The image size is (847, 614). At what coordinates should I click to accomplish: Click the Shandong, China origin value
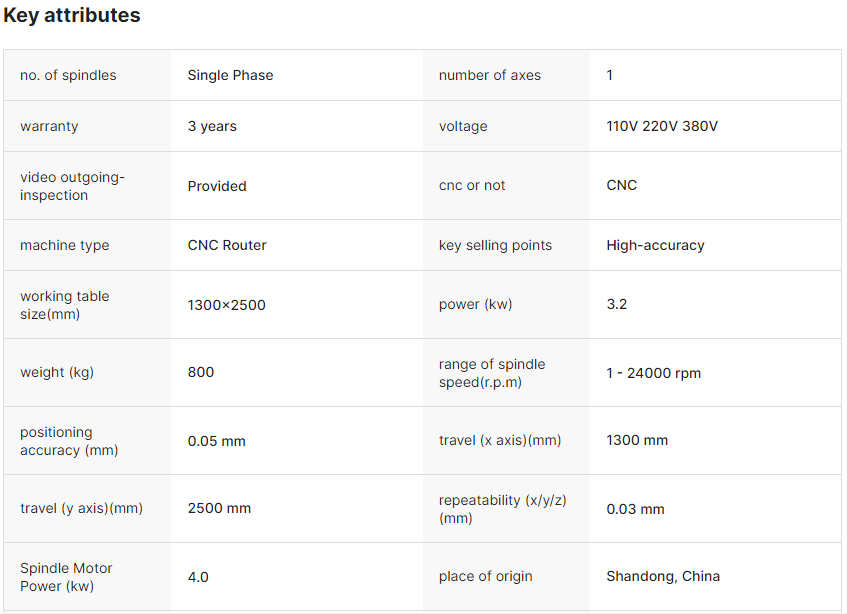point(662,576)
